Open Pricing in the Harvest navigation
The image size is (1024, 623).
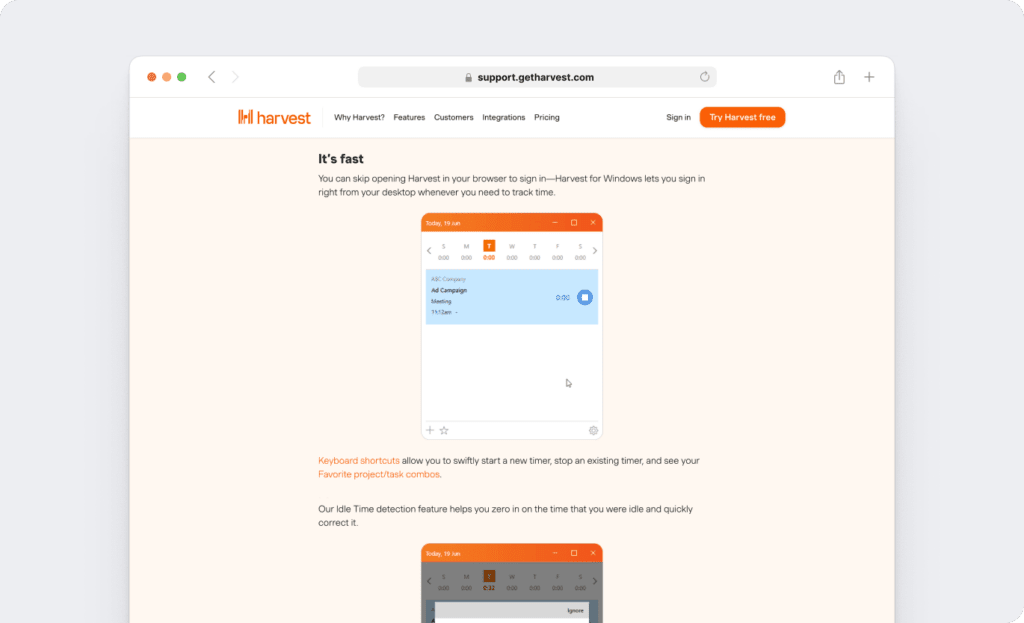pos(546,117)
